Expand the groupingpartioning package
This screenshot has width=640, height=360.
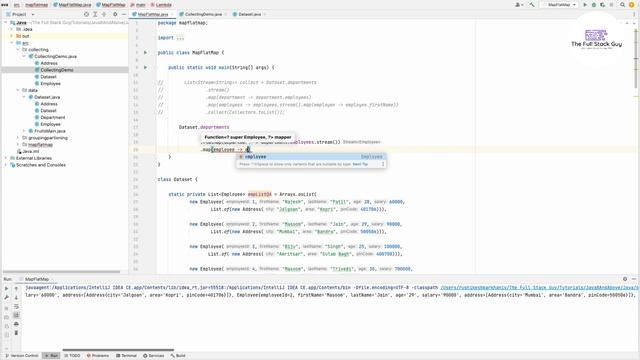18,138
